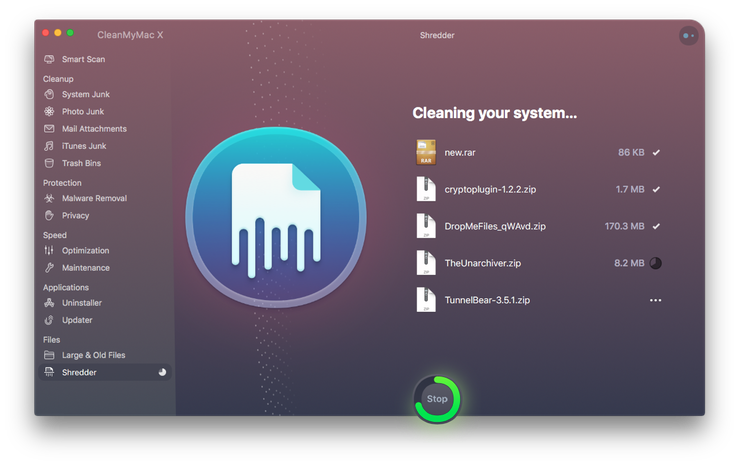The image size is (740, 465).
Task: Stop the shredding process
Action: pos(437,399)
